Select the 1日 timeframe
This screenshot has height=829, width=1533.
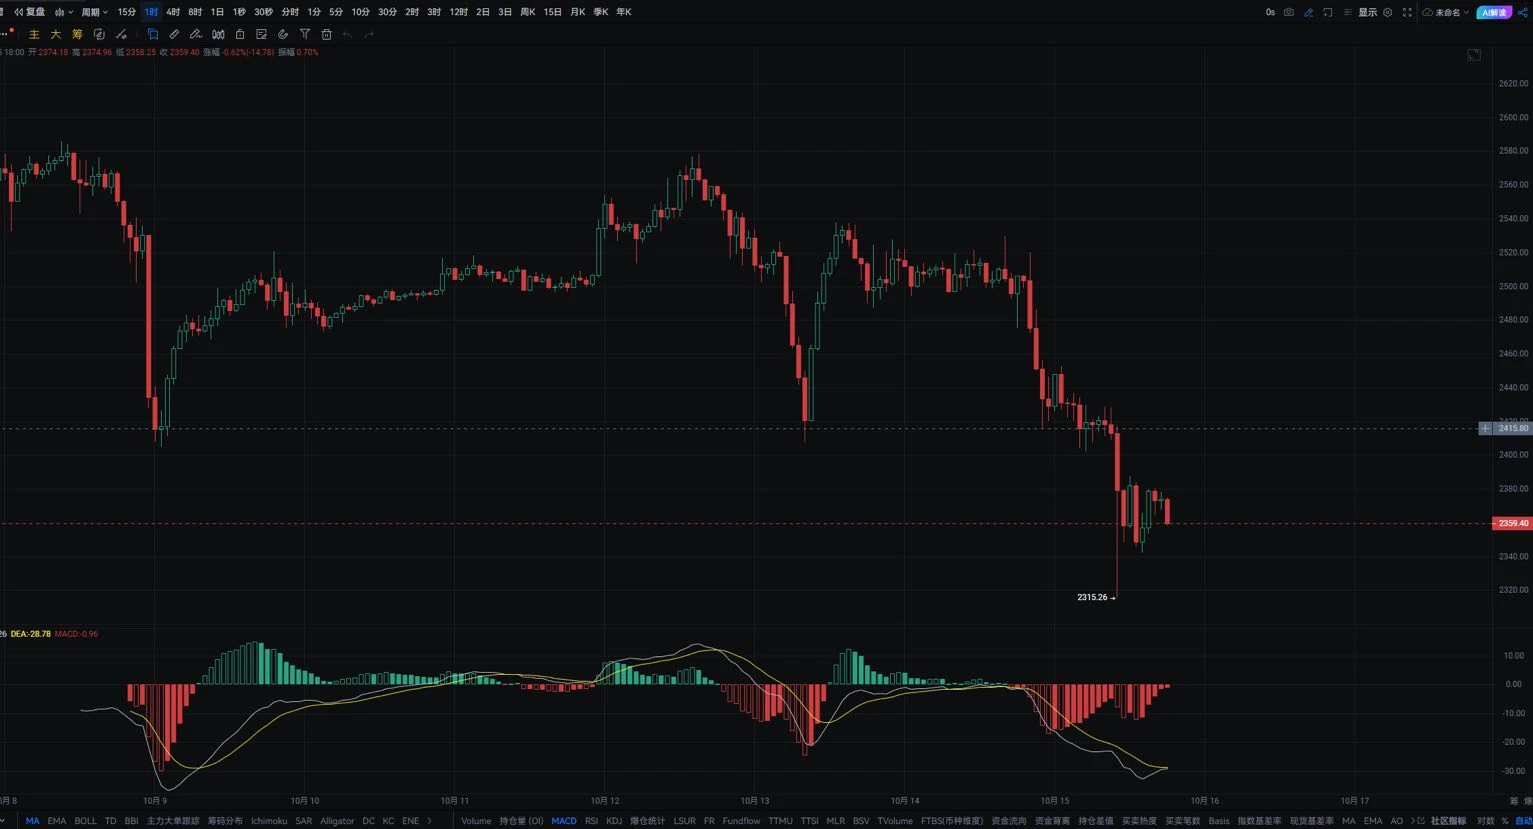217,12
